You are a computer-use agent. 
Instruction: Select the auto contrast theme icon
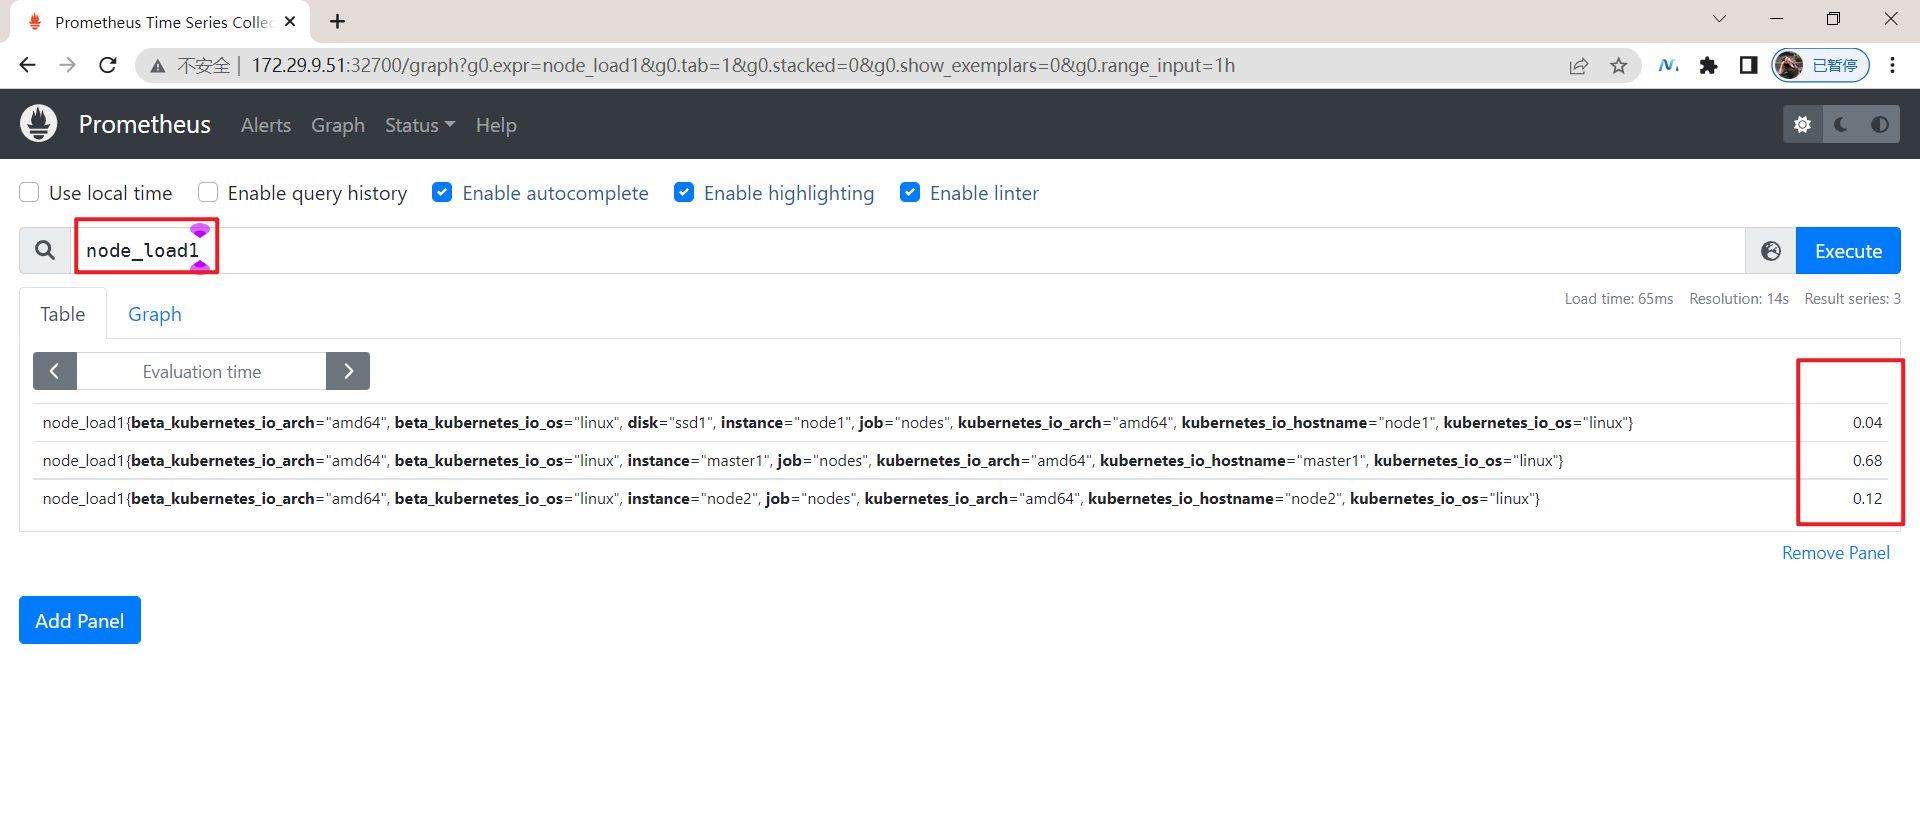(x=1880, y=125)
